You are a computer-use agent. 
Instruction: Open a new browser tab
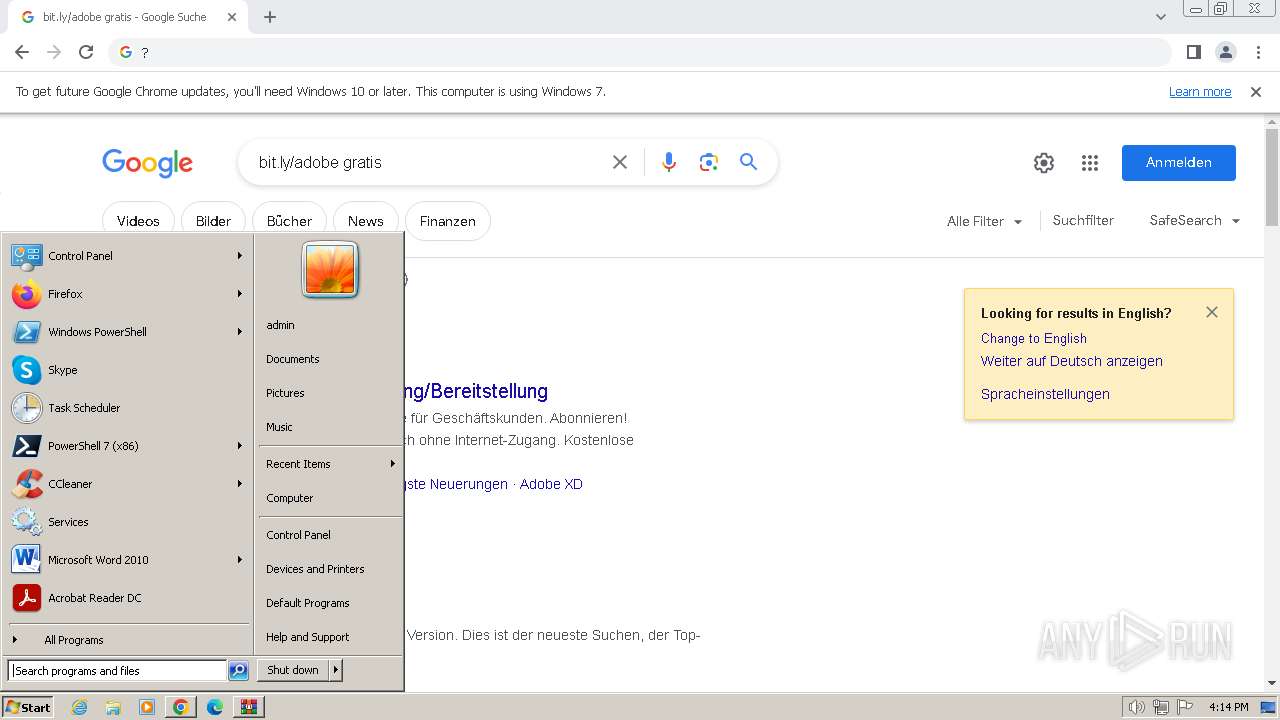pos(270,17)
